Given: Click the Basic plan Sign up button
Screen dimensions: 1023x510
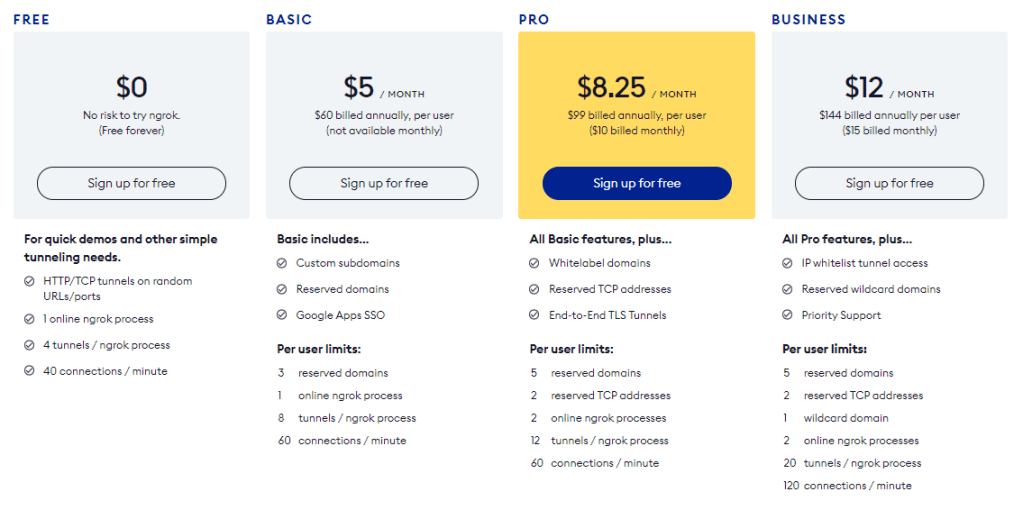Looking at the screenshot, I should pyautogui.click(x=384, y=183).
